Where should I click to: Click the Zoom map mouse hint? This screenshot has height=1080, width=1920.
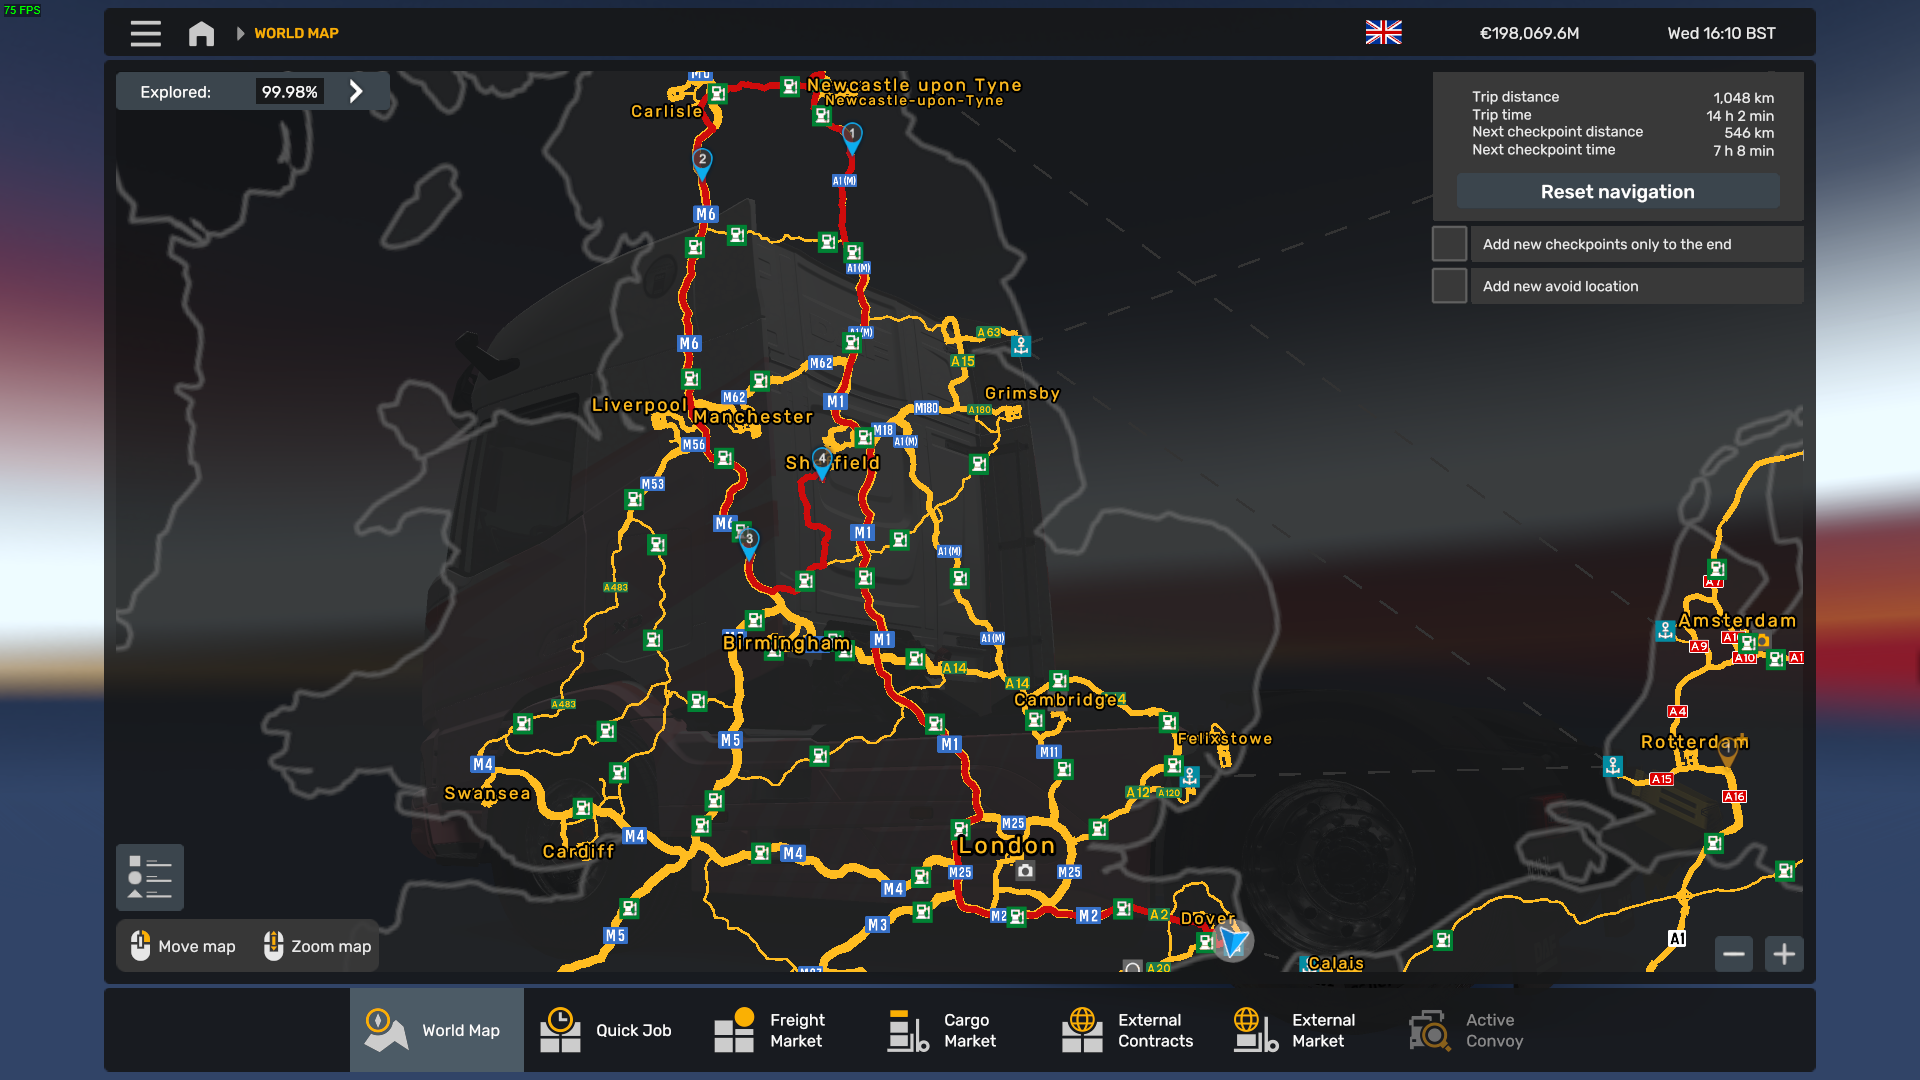pyautogui.click(x=317, y=946)
